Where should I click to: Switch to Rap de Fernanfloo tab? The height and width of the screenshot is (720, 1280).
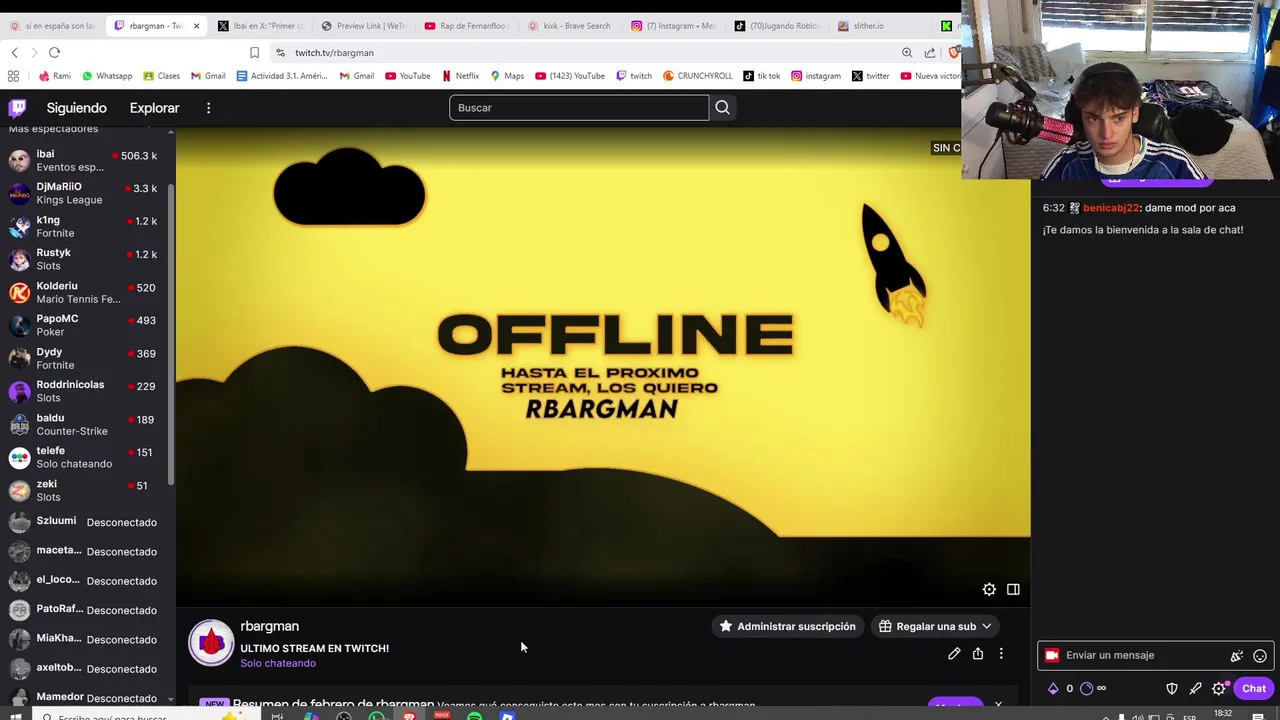click(x=467, y=26)
